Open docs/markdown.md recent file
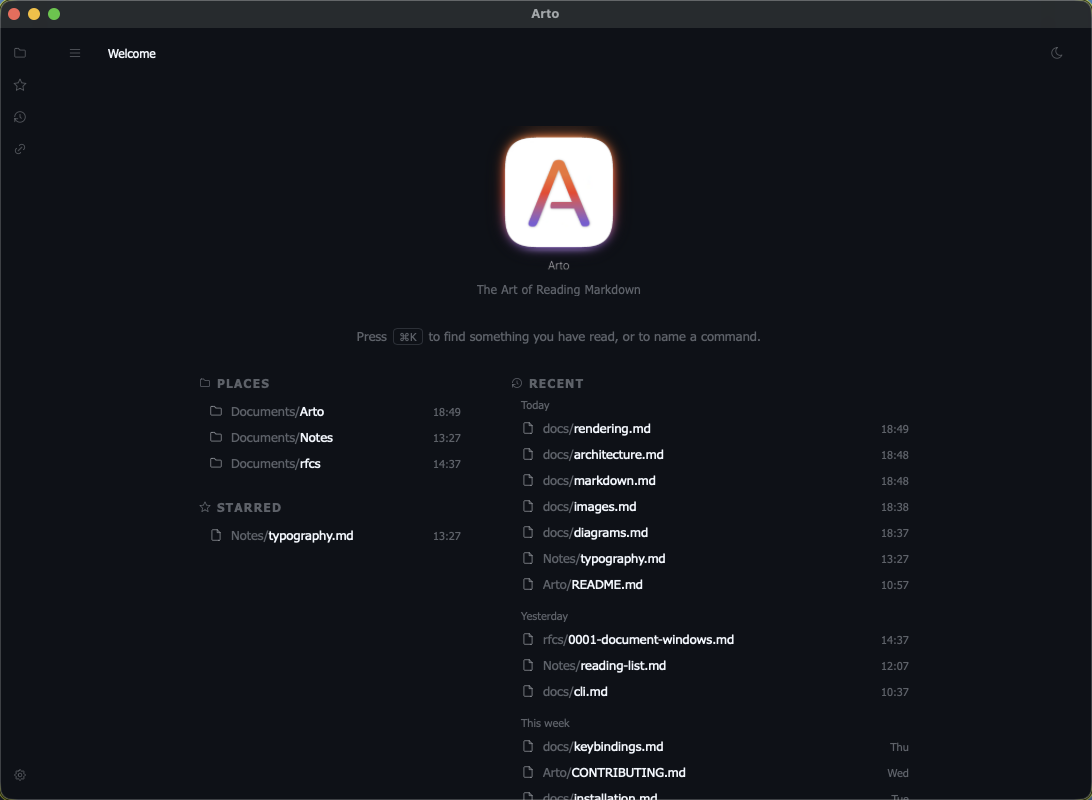1092x800 pixels. click(x=715, y=480)
